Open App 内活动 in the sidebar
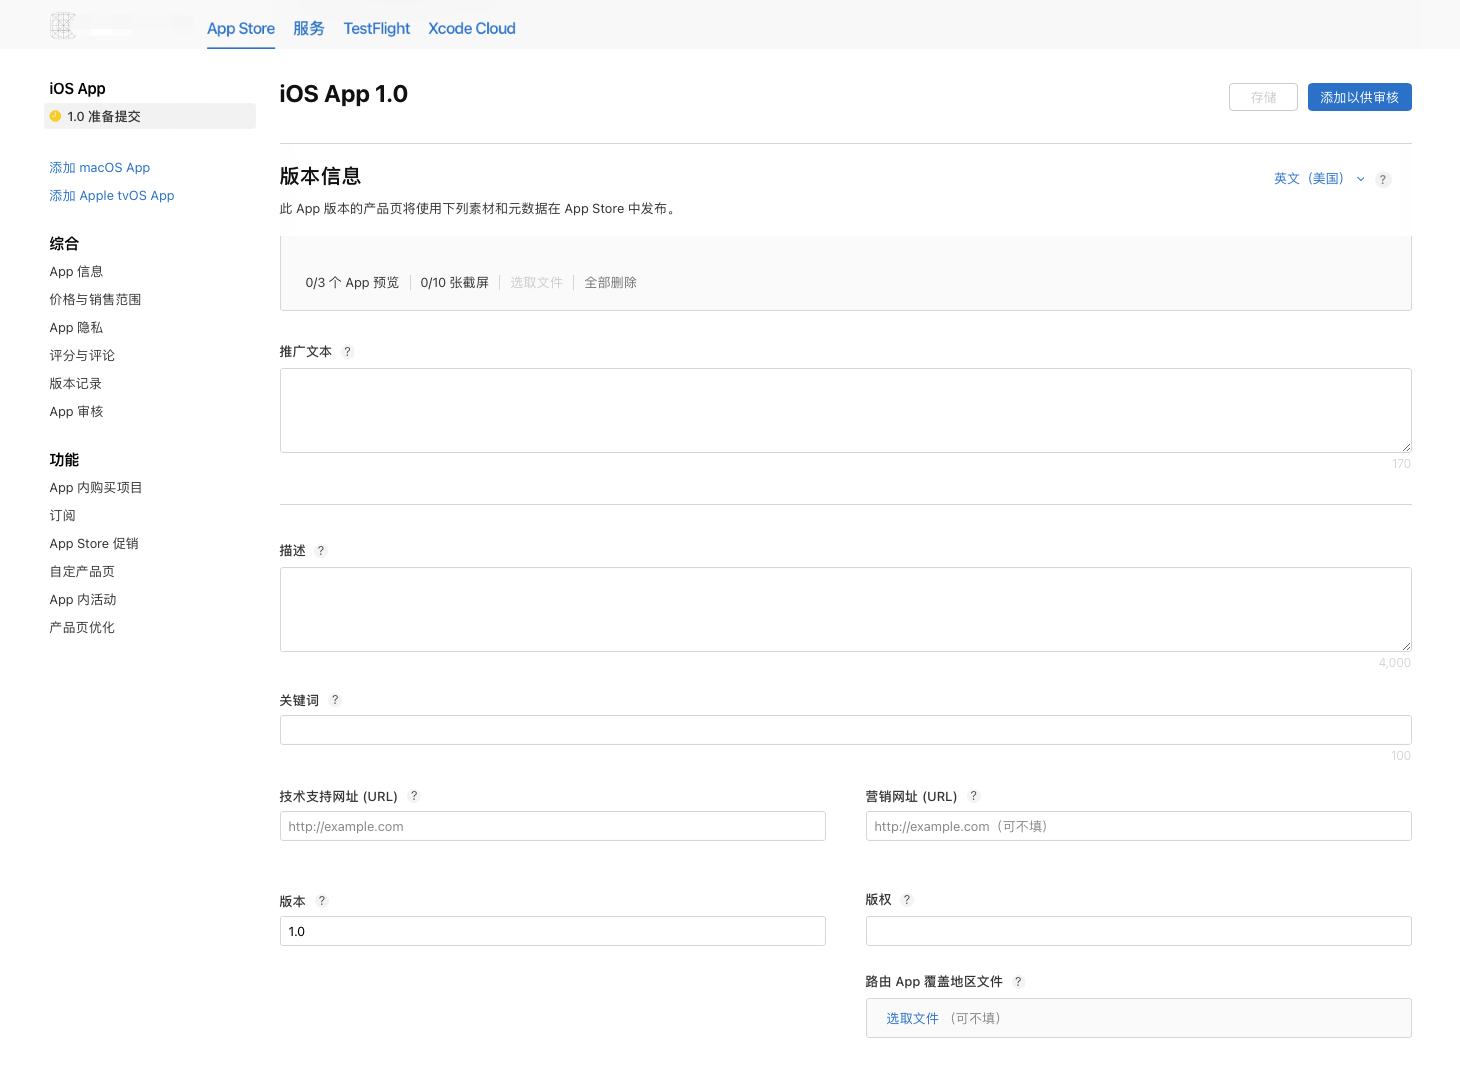Screen dimensions: 1460x1087 [x=83, y=600]
